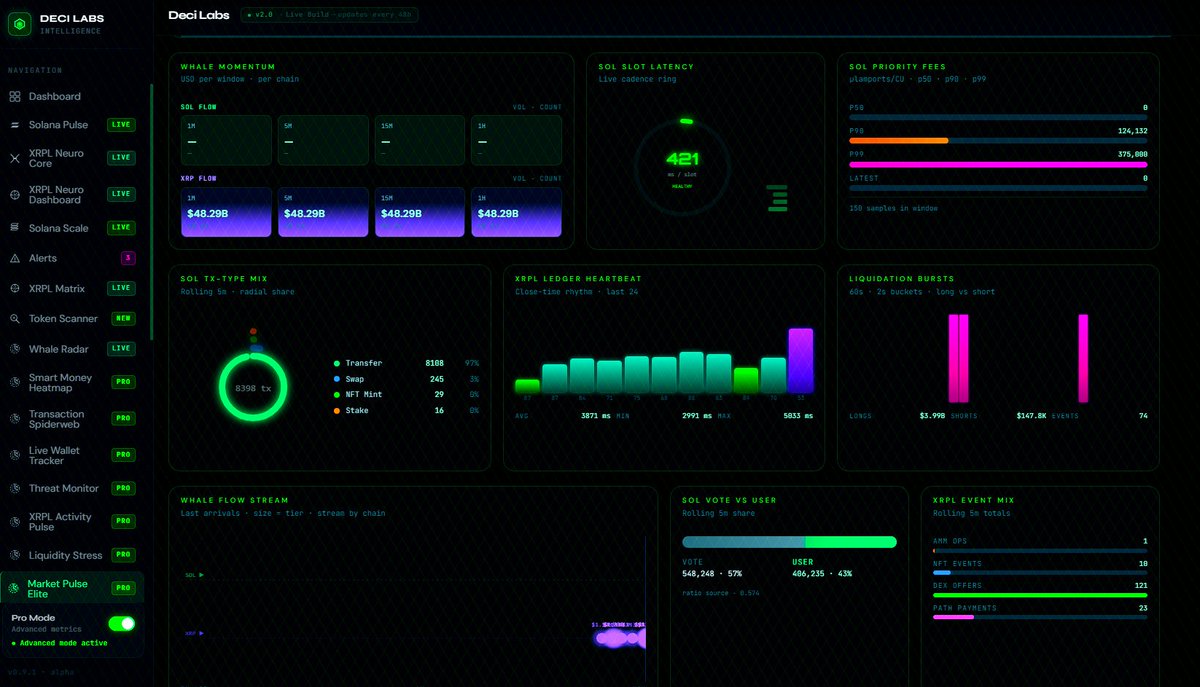1200x687 pixels.
Task: Click the Smart Money Heatmap icon
Action: point(15,383)
